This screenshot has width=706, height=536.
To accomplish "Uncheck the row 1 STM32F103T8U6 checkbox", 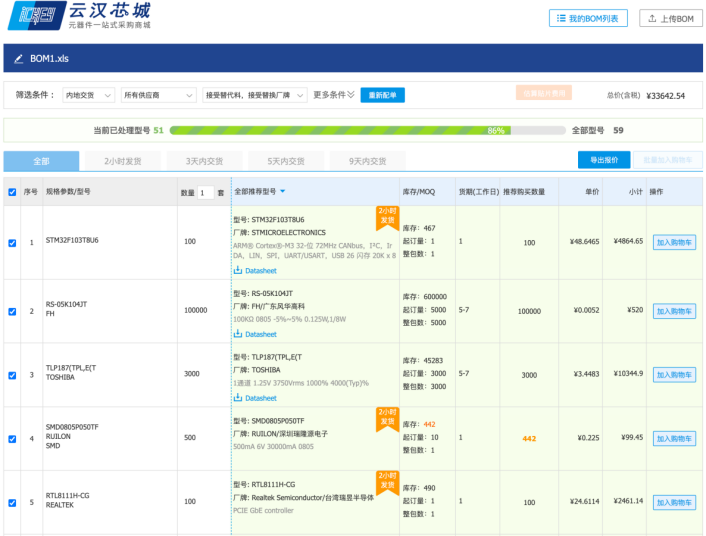I will [x=12, y=242].
